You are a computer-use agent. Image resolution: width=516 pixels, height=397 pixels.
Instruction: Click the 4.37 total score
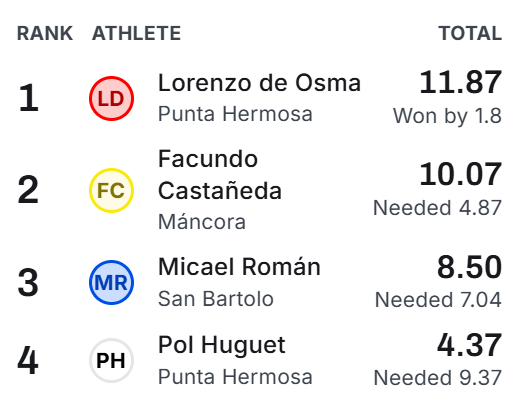tap(469, 345)
